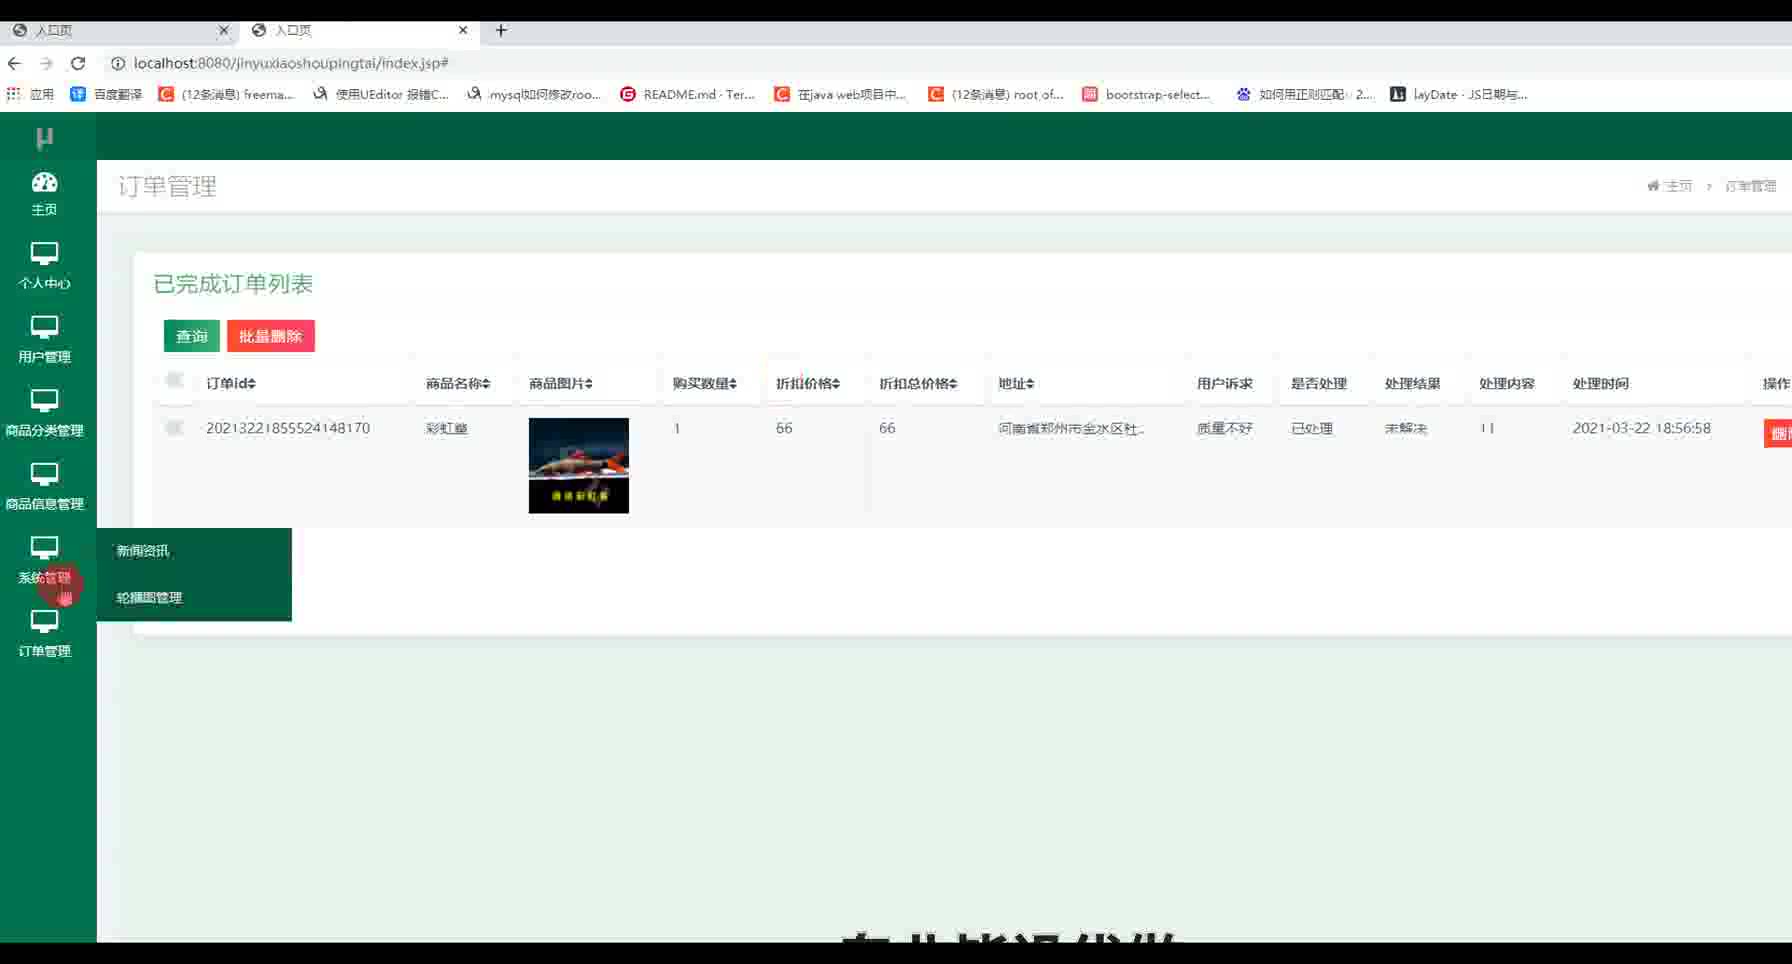The height and width of the screenshot is (964, 1792).
Task: Open the mysql如何修改root bookmark
Action: pos(534,94)
